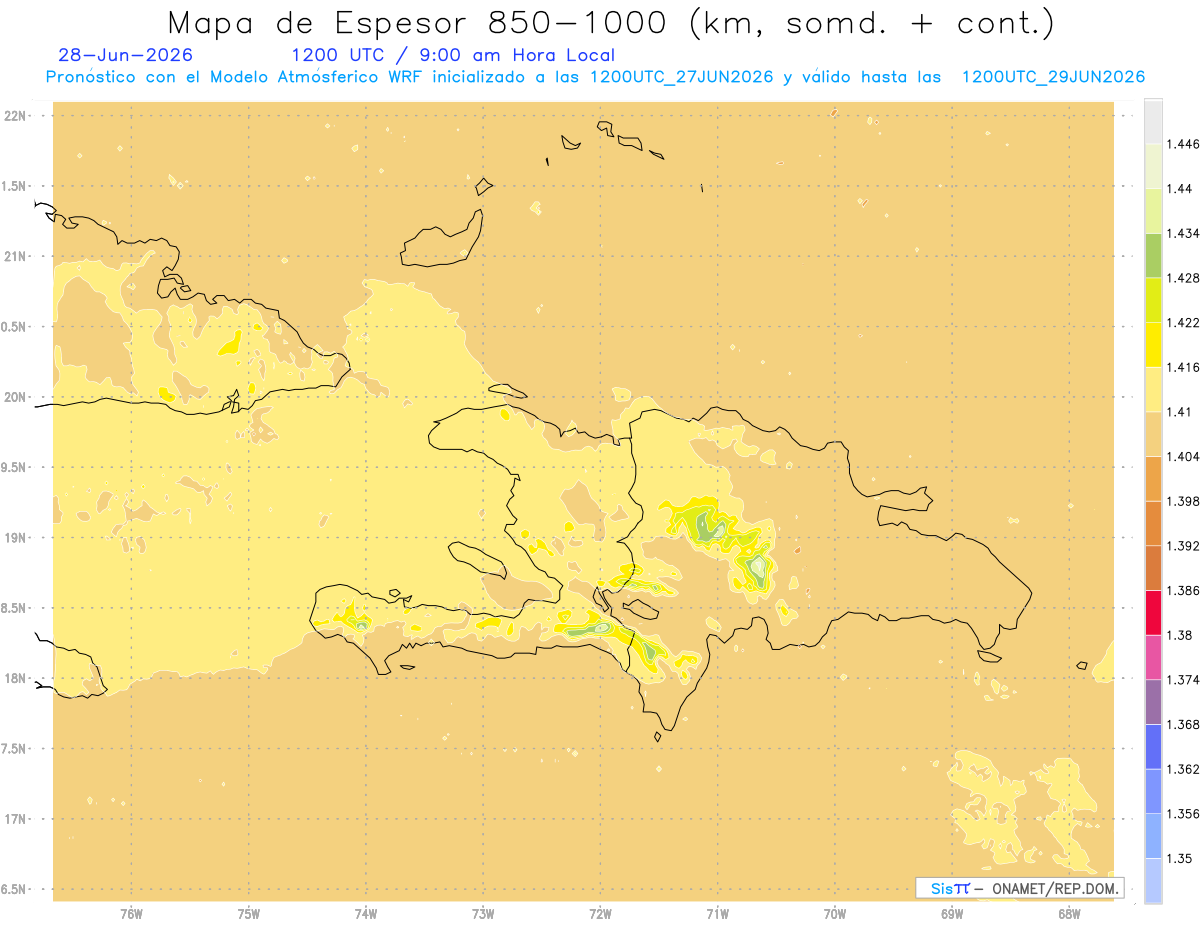Click the 1.41 value on the color scale
Image resolution: width=1200 pixels, height=927 pixels.
[x=1180, y=412]
